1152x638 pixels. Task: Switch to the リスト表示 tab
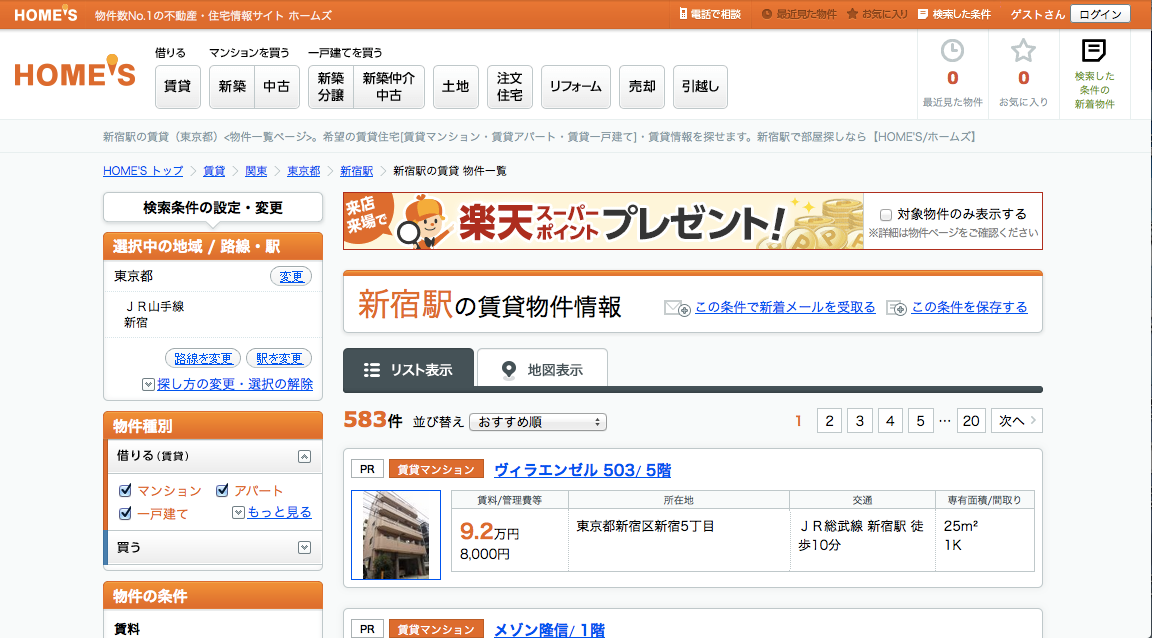pos(408,368)
